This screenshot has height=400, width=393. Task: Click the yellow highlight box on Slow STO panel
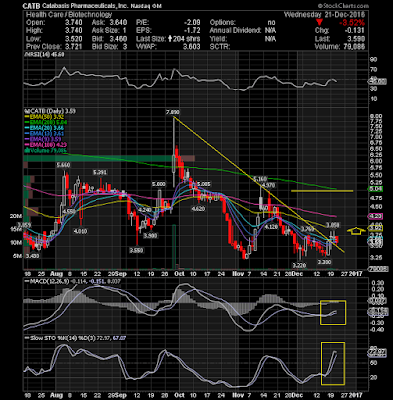point(333,363)
